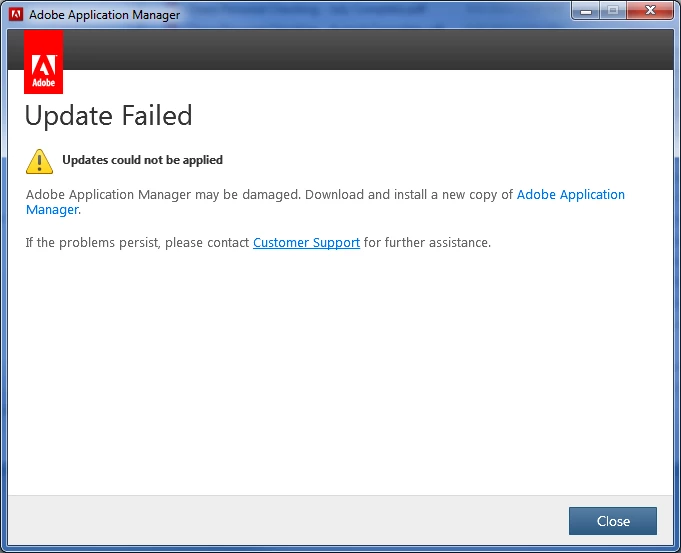
Task: Select the 'Update Failed' heading
Action: click(x=109, y=116)
